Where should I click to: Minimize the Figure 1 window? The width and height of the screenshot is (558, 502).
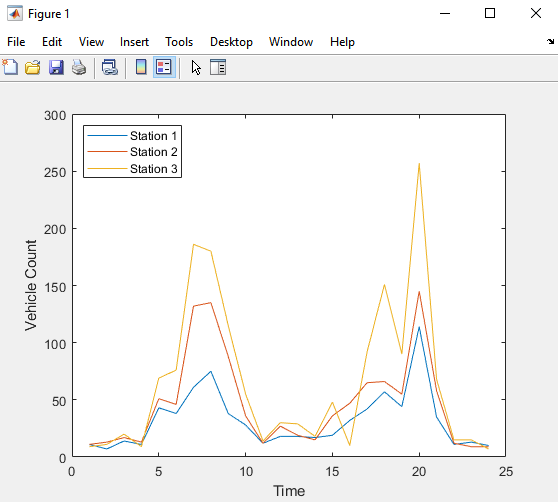[x=445, y=14]
